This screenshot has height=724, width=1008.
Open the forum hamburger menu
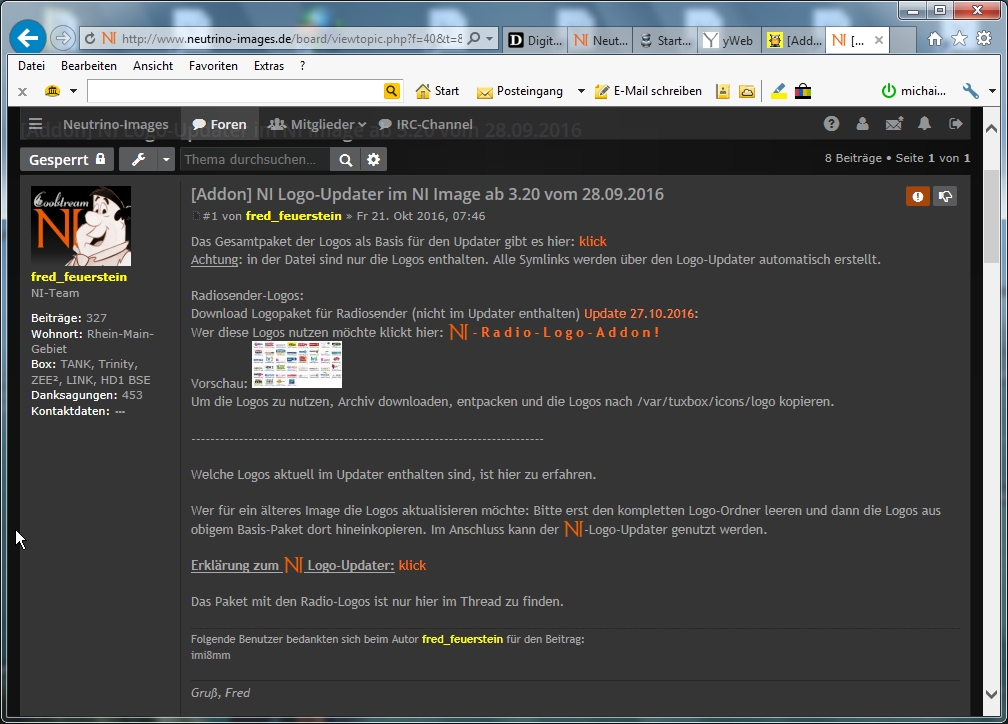click(x=36, y=125)
